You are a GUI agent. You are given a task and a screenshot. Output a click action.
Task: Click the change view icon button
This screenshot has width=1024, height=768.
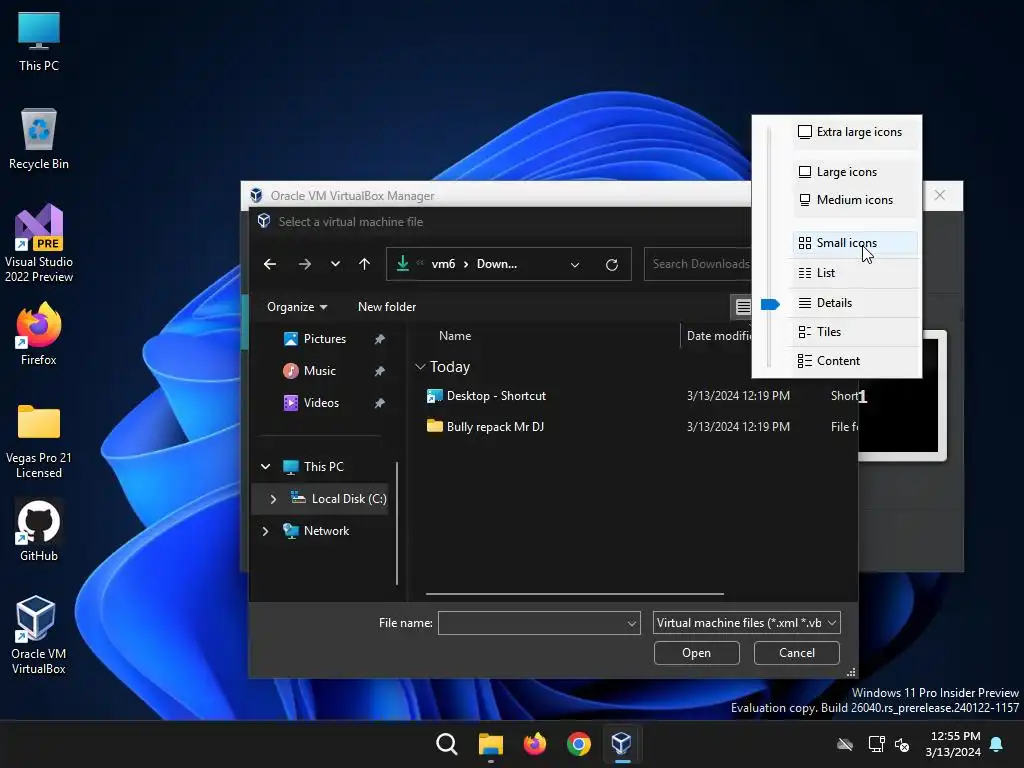coord(743,306)
